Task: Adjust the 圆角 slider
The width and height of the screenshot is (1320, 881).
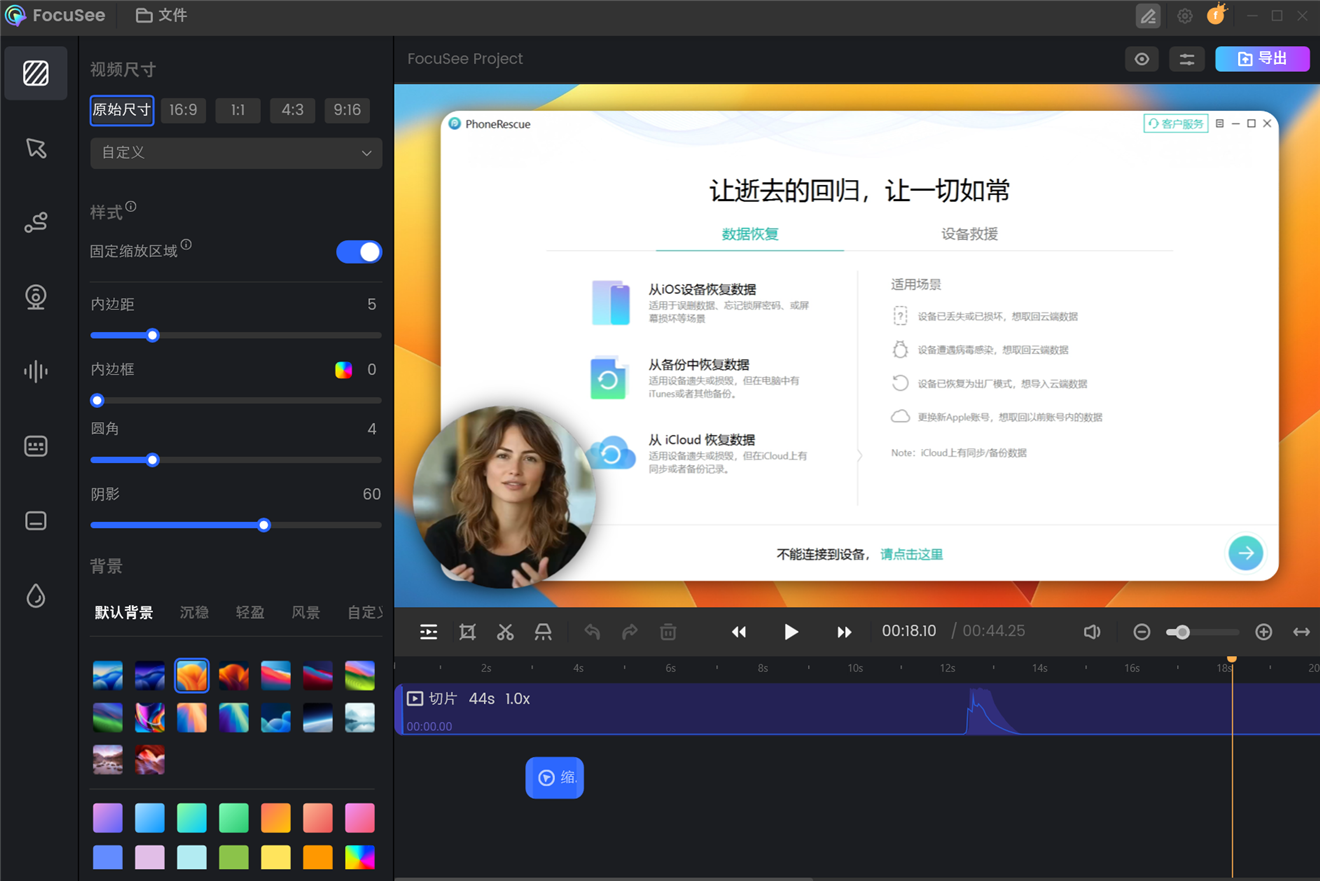Action: point(236,460)
